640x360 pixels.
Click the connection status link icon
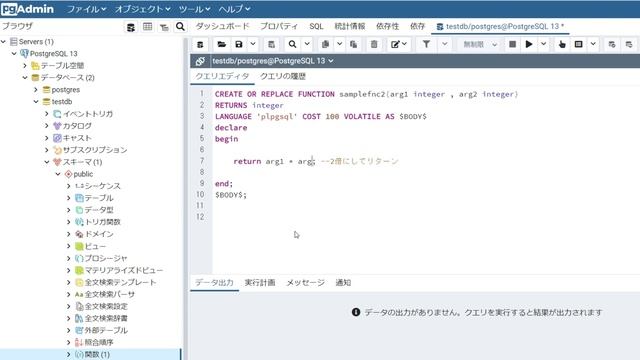(200, 61)
